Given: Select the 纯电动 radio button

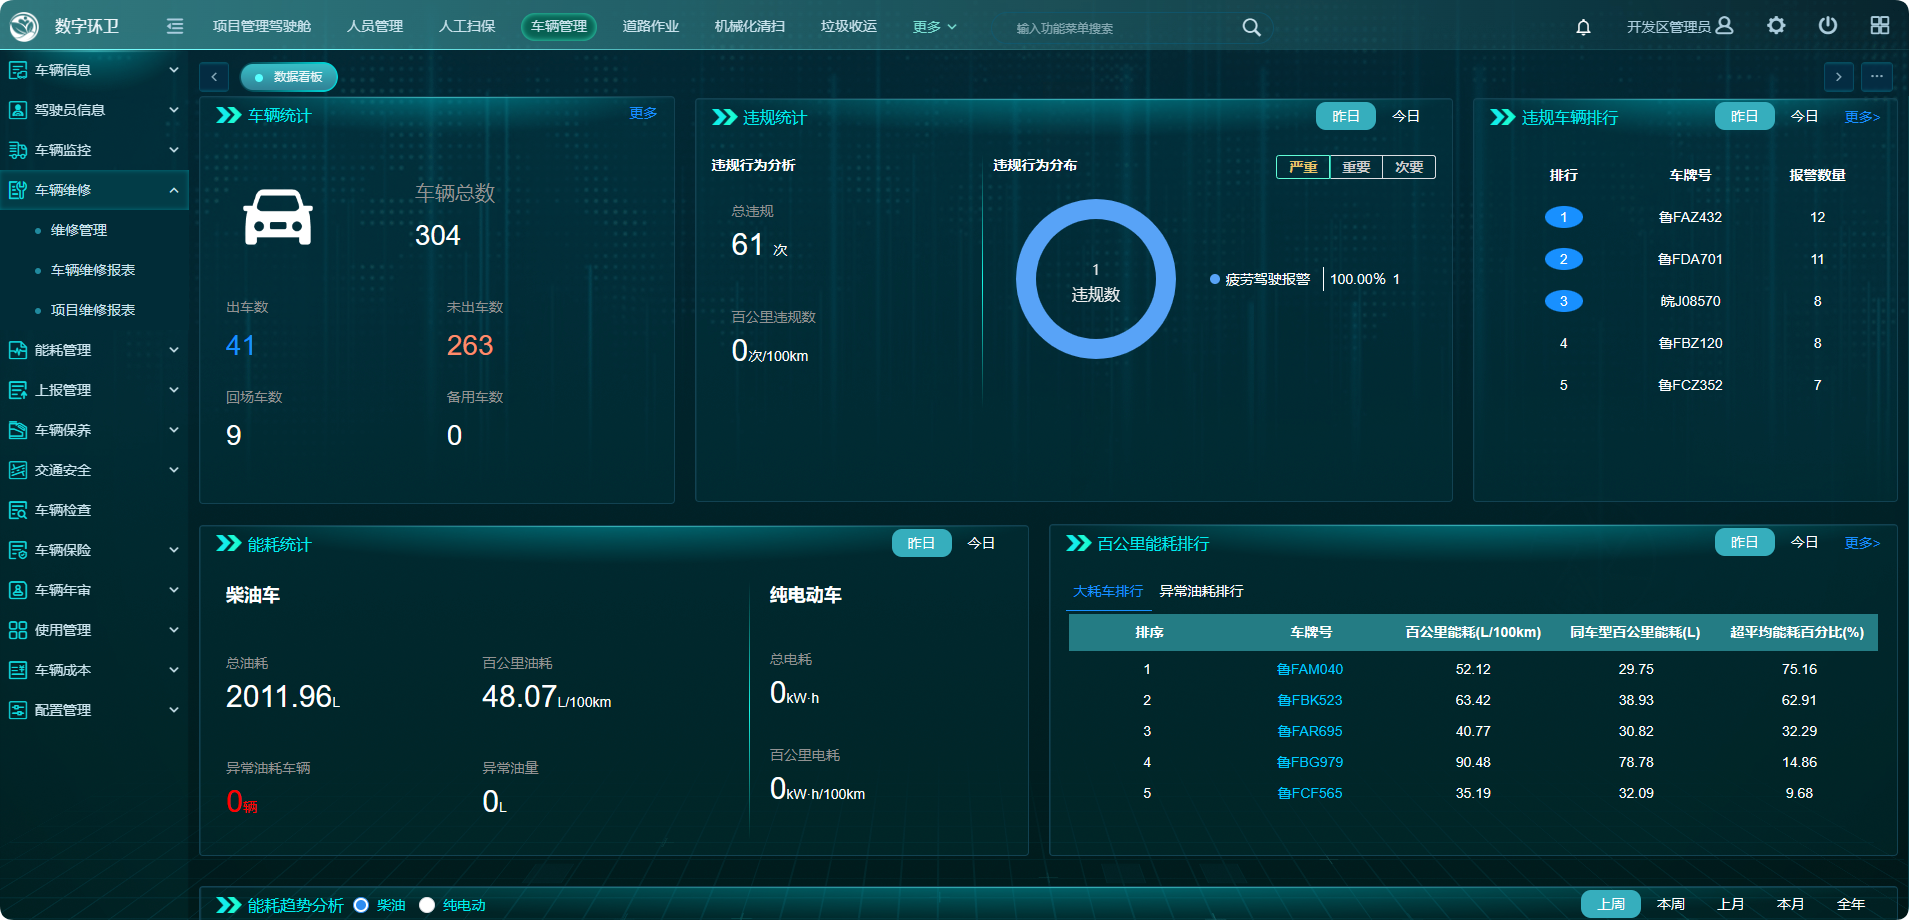Looking at the screenshot, I should click(x=427, y=905).
